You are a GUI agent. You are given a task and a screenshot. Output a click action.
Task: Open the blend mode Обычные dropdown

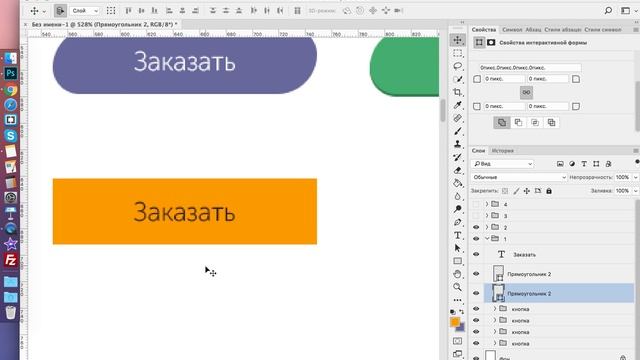519,177
